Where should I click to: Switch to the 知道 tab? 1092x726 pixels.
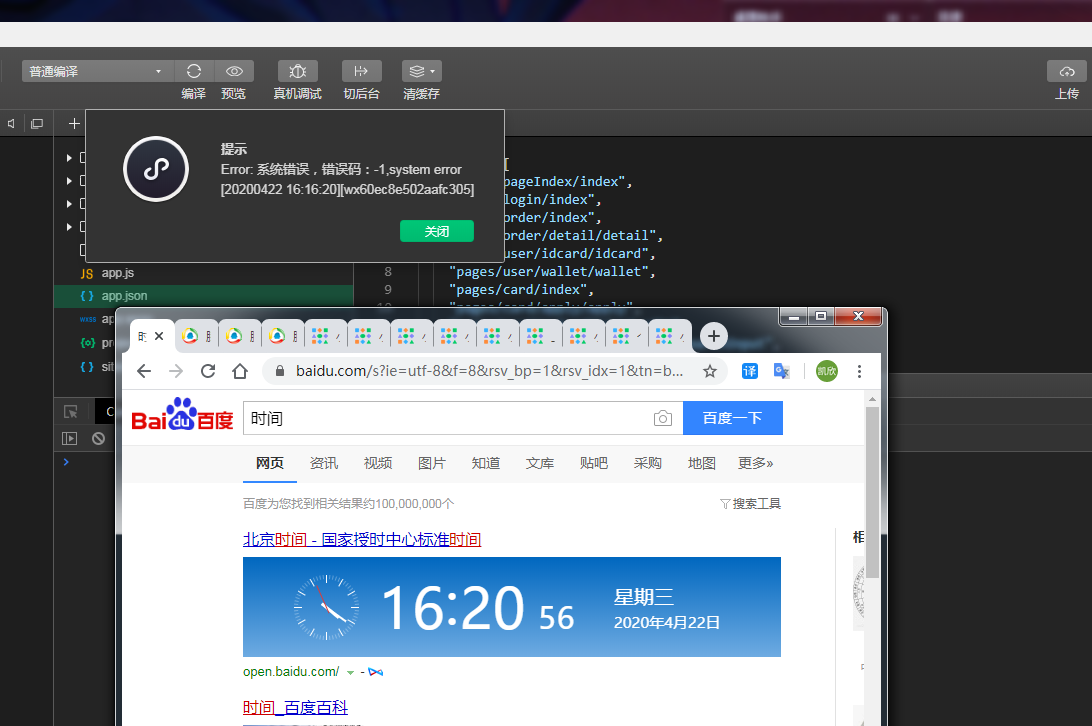pyautogui.click(x=485, y=463)
